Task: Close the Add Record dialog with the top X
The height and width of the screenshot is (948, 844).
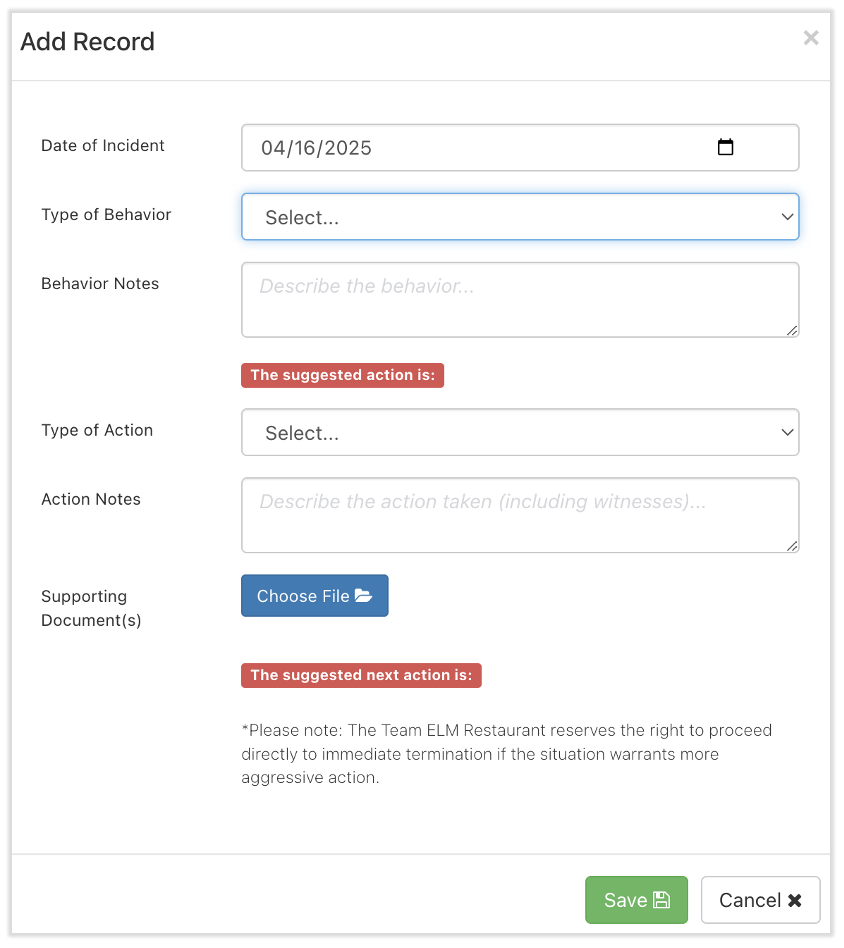Action: [811, 38]
